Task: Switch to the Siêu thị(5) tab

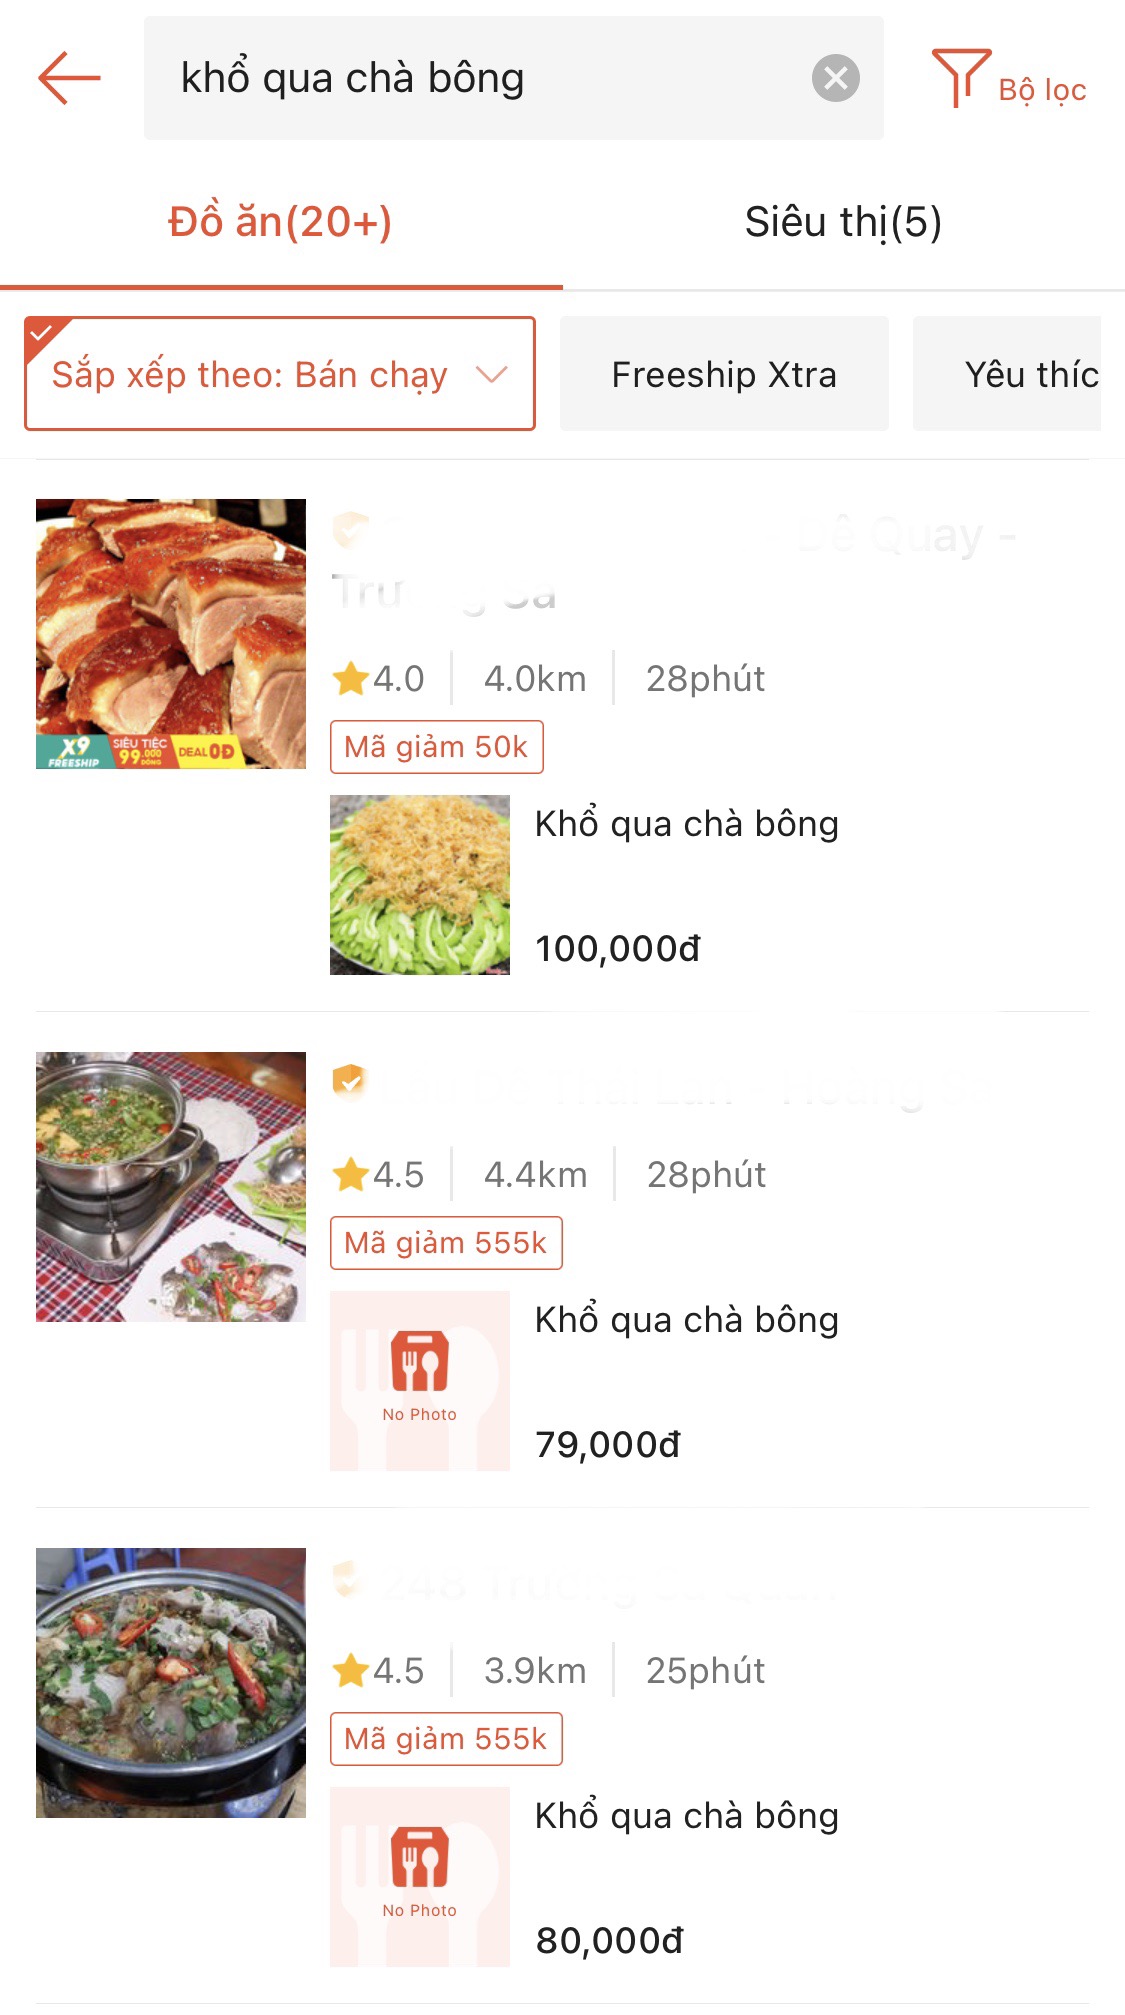Action: 843,222
